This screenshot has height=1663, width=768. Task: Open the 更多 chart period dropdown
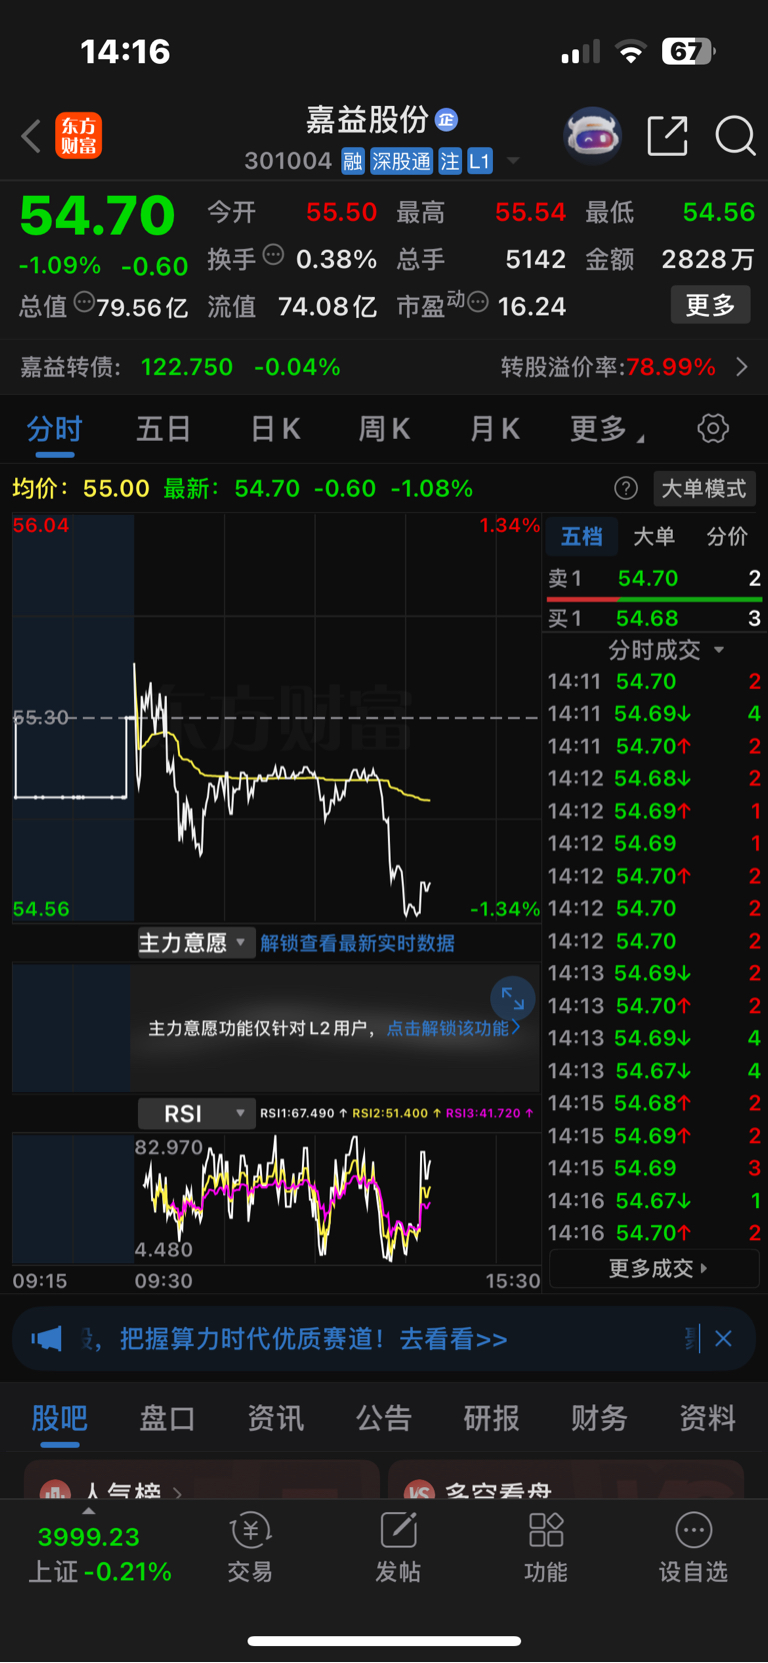point(607,429)
